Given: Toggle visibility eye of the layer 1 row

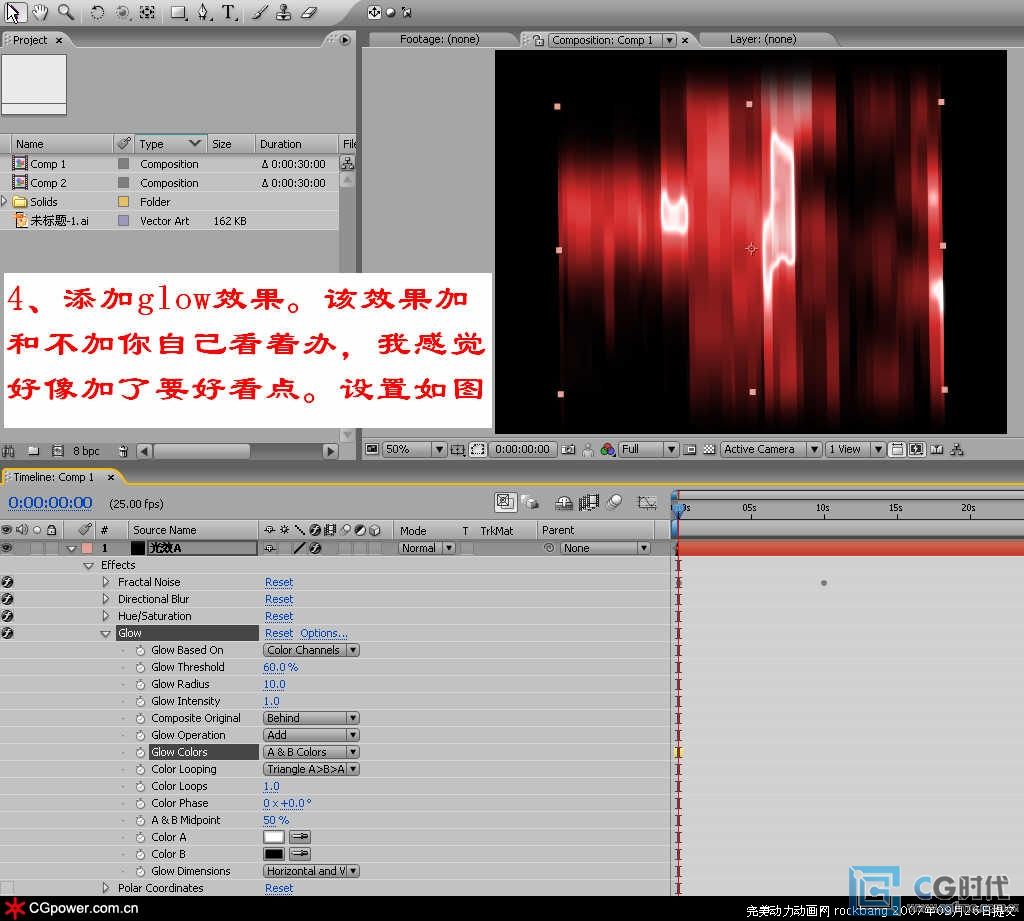Looking at the screenshot, I should tap(7, 548).
